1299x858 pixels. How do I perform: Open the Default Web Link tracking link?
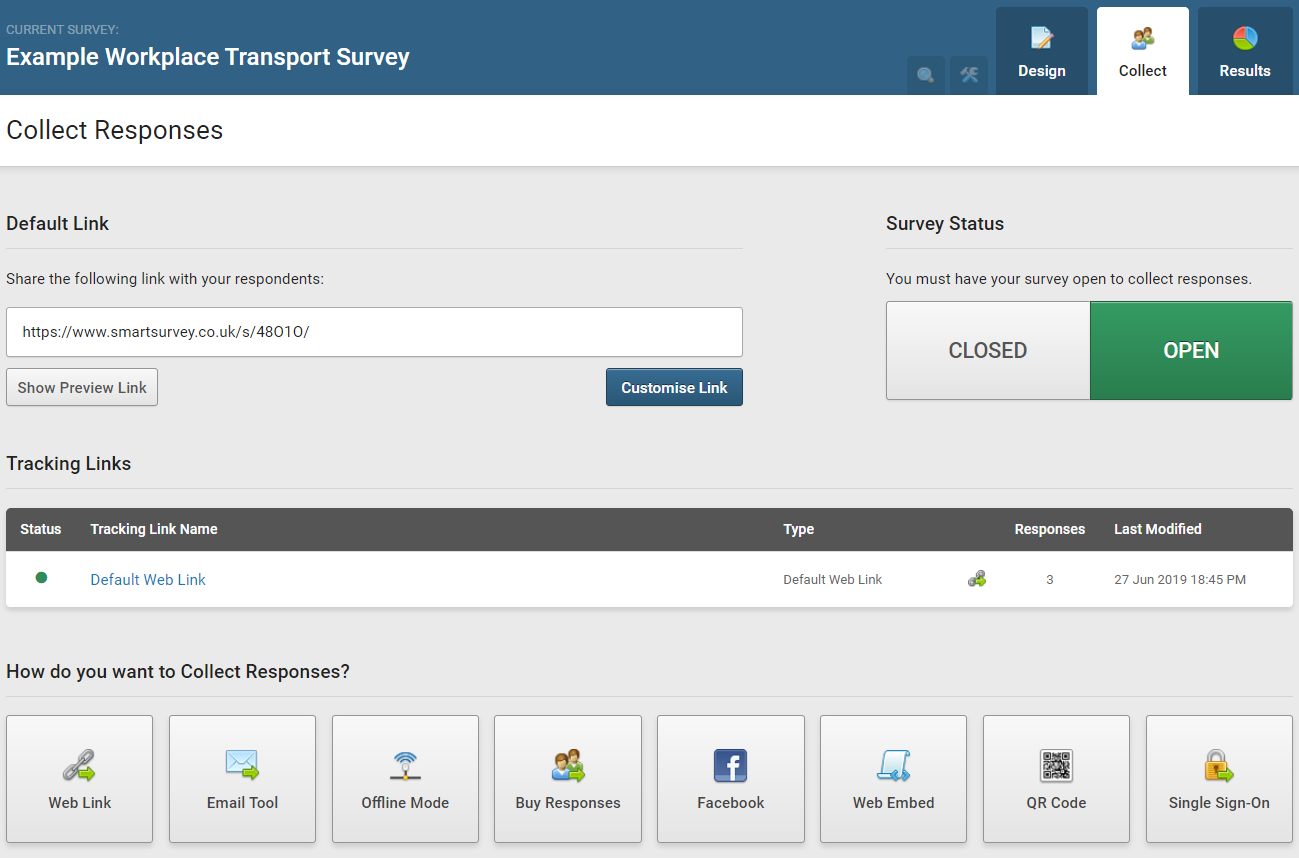coord(147,579)
